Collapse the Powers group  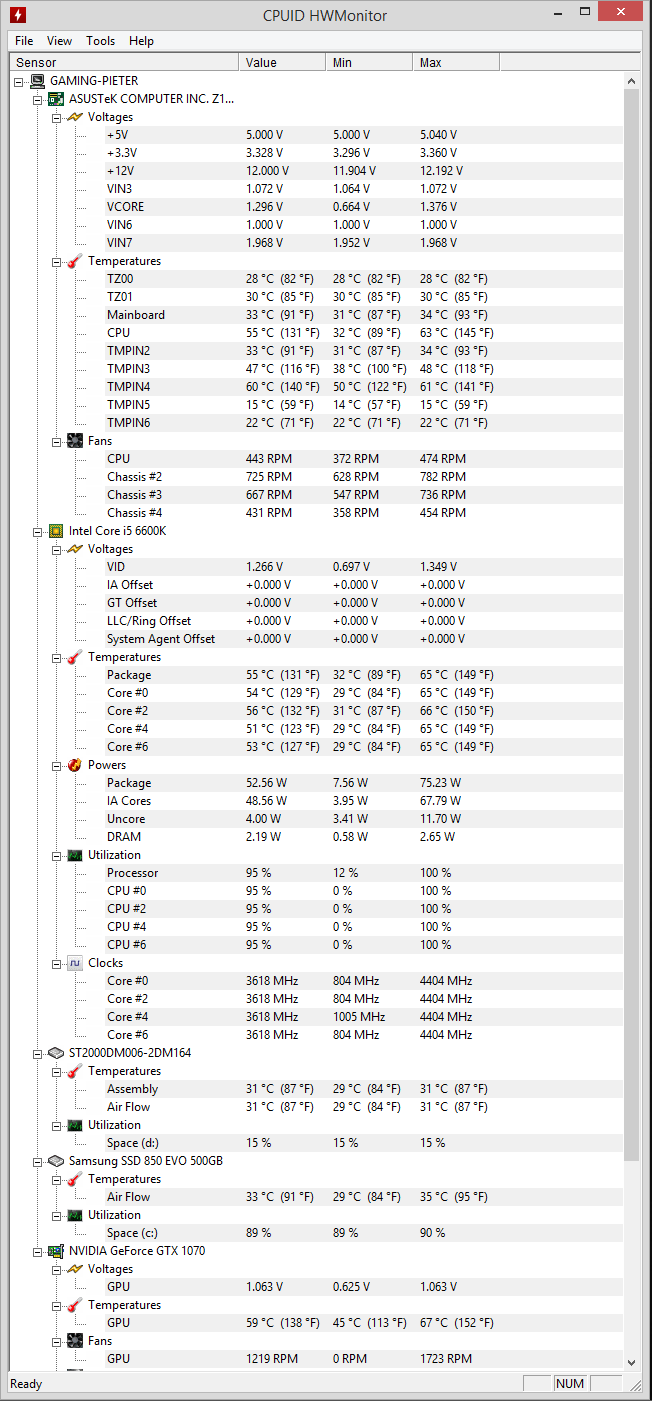(57, 765)
